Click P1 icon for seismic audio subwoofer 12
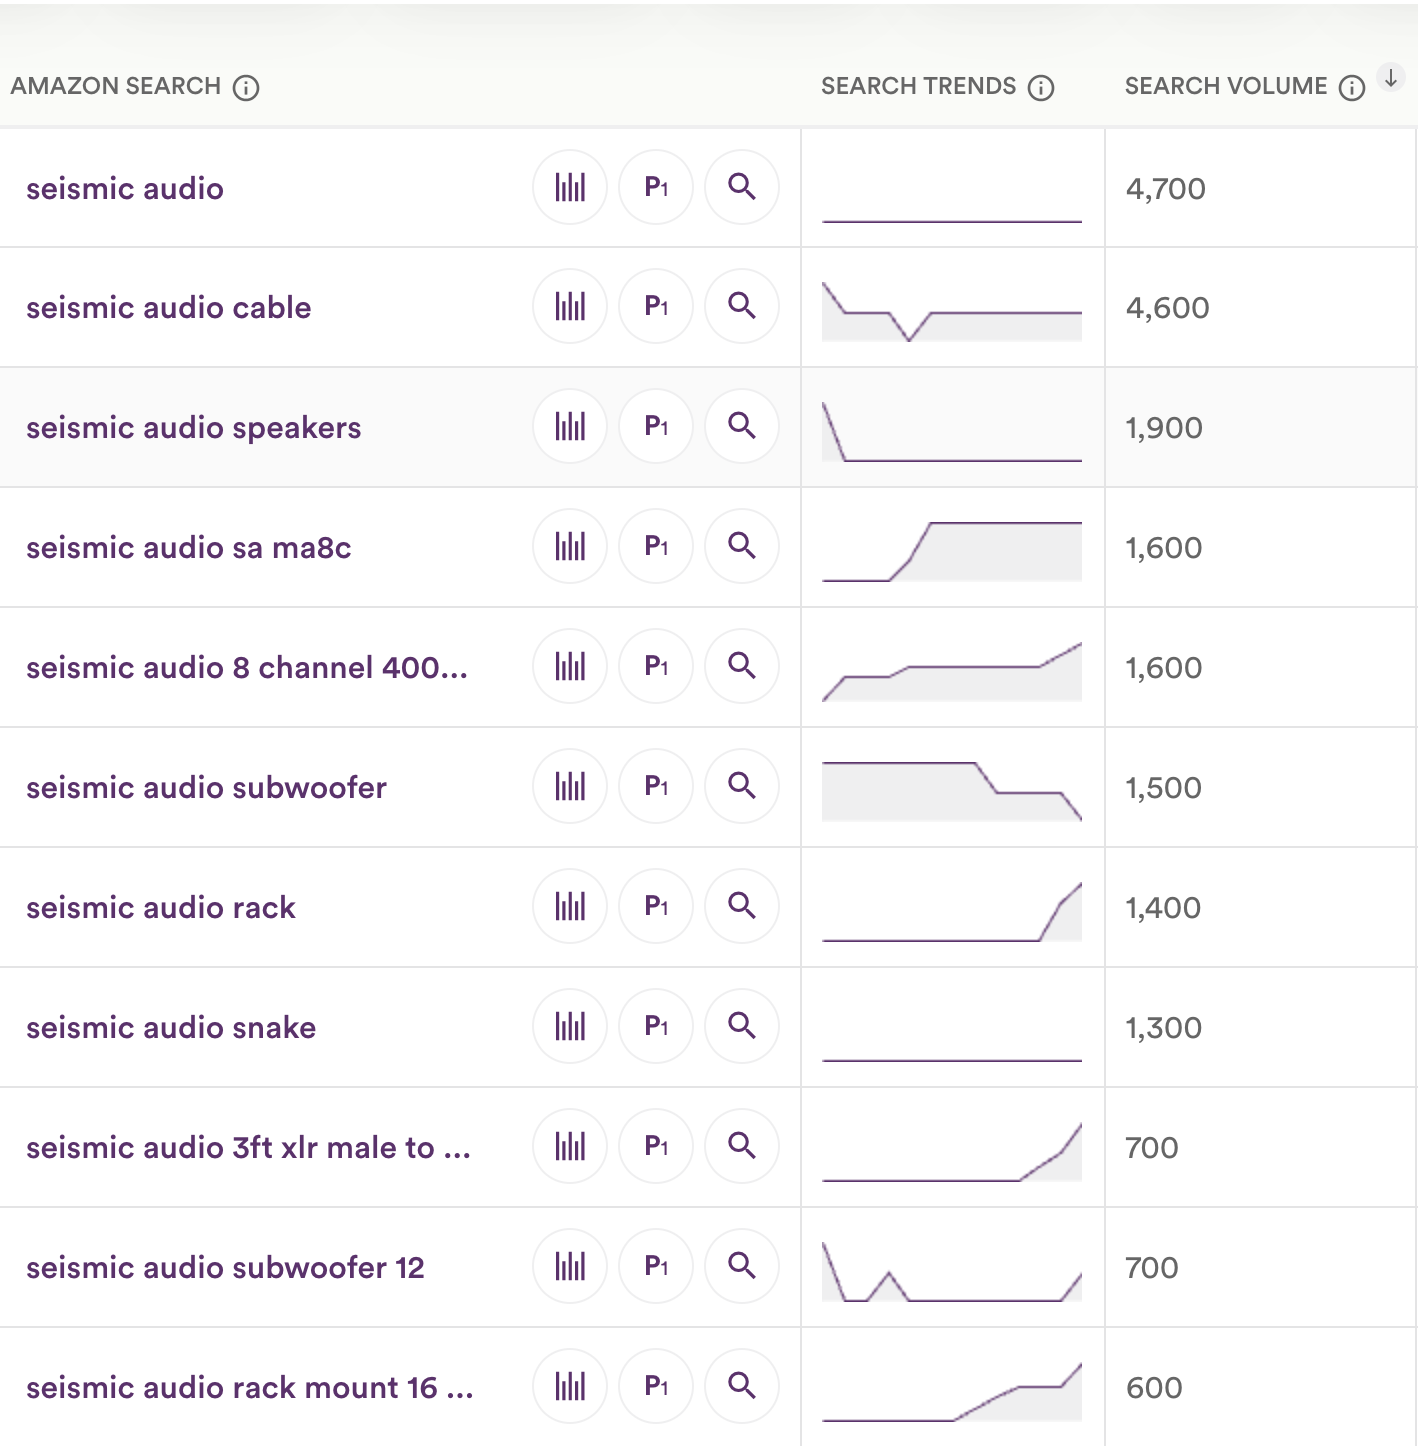Screen dimensions: 1418x1446 656,1266
